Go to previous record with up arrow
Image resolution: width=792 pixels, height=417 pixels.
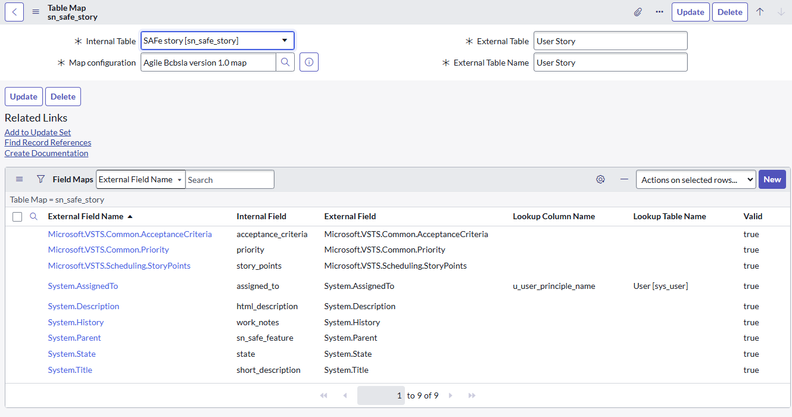coord(760,12)
